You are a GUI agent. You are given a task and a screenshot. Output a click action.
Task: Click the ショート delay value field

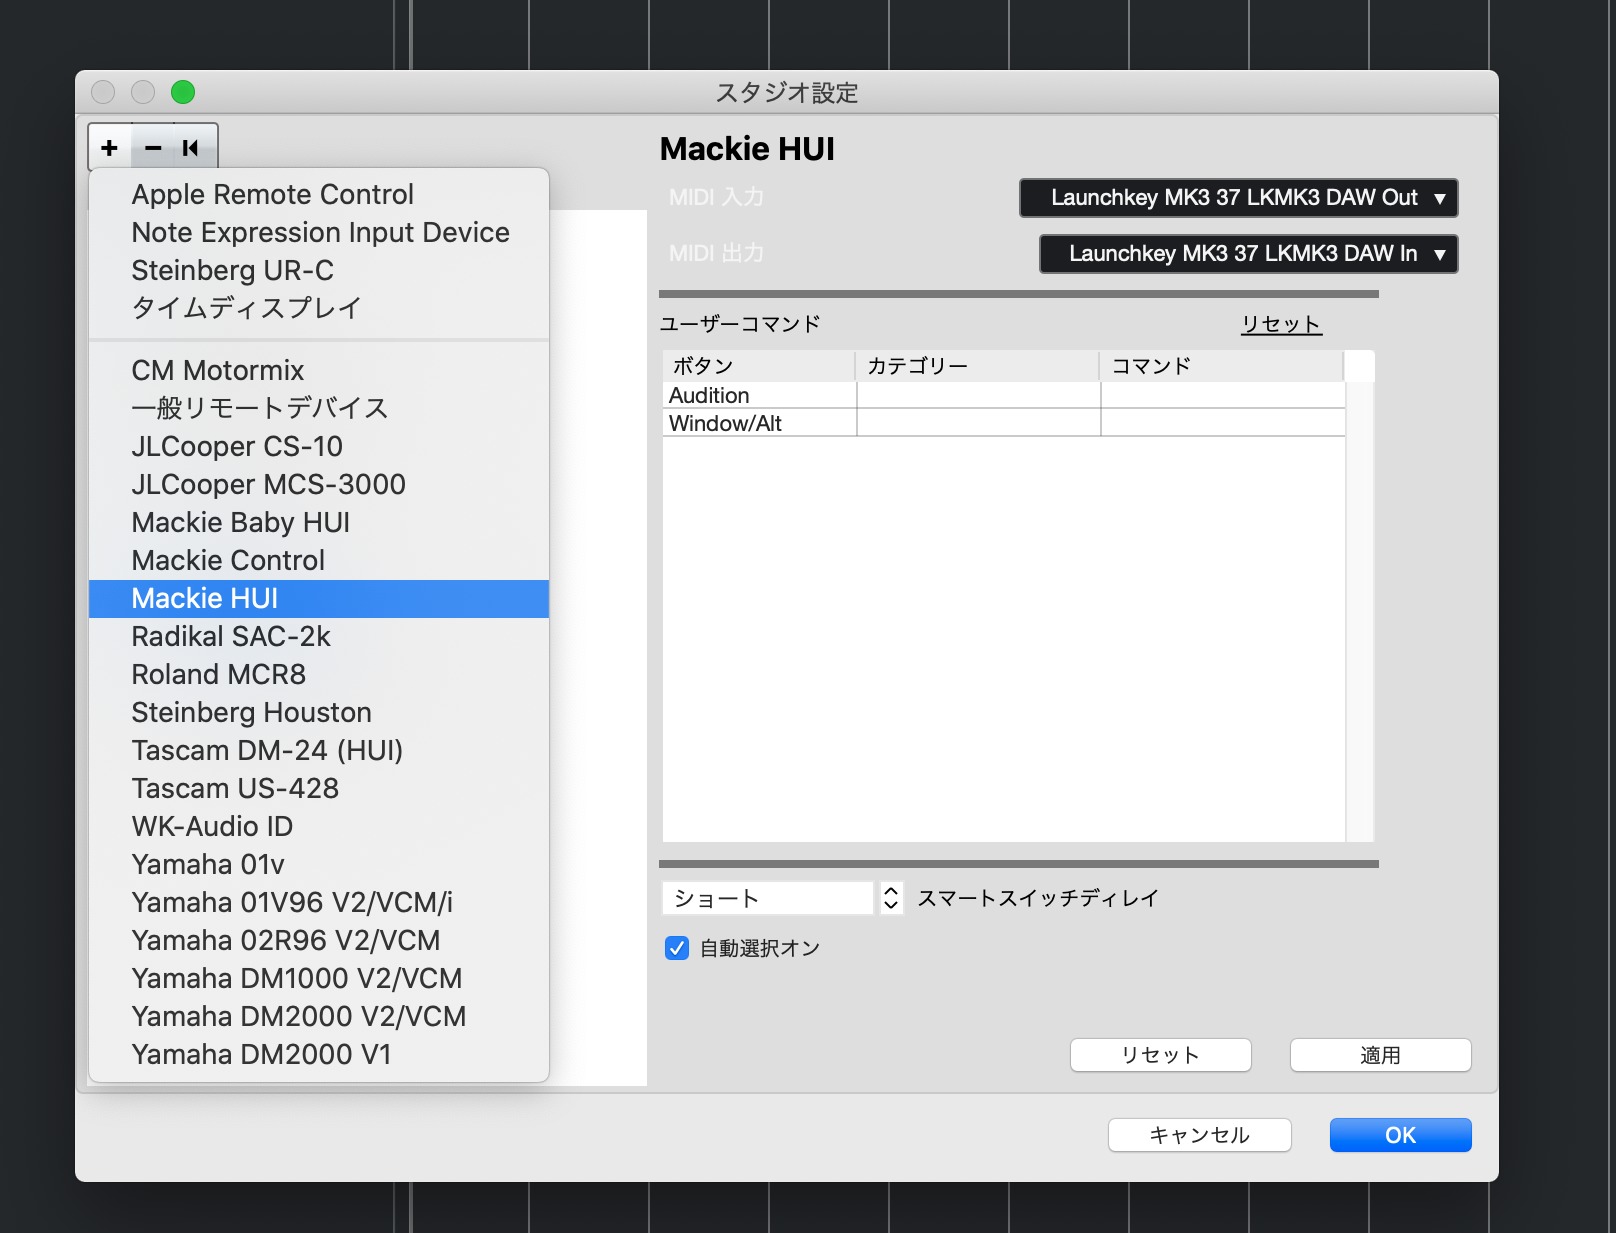click(x=767, y=898)
